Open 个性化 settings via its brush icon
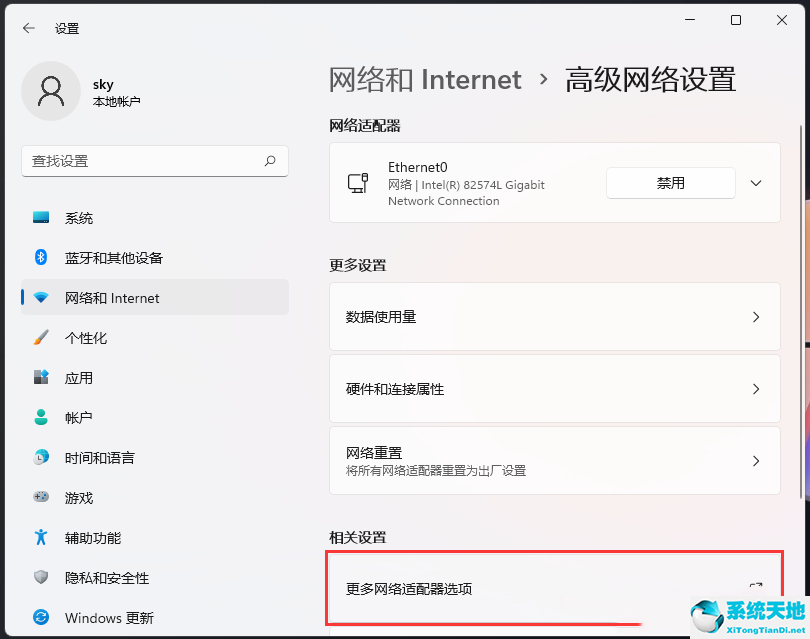 pos(40,338)
